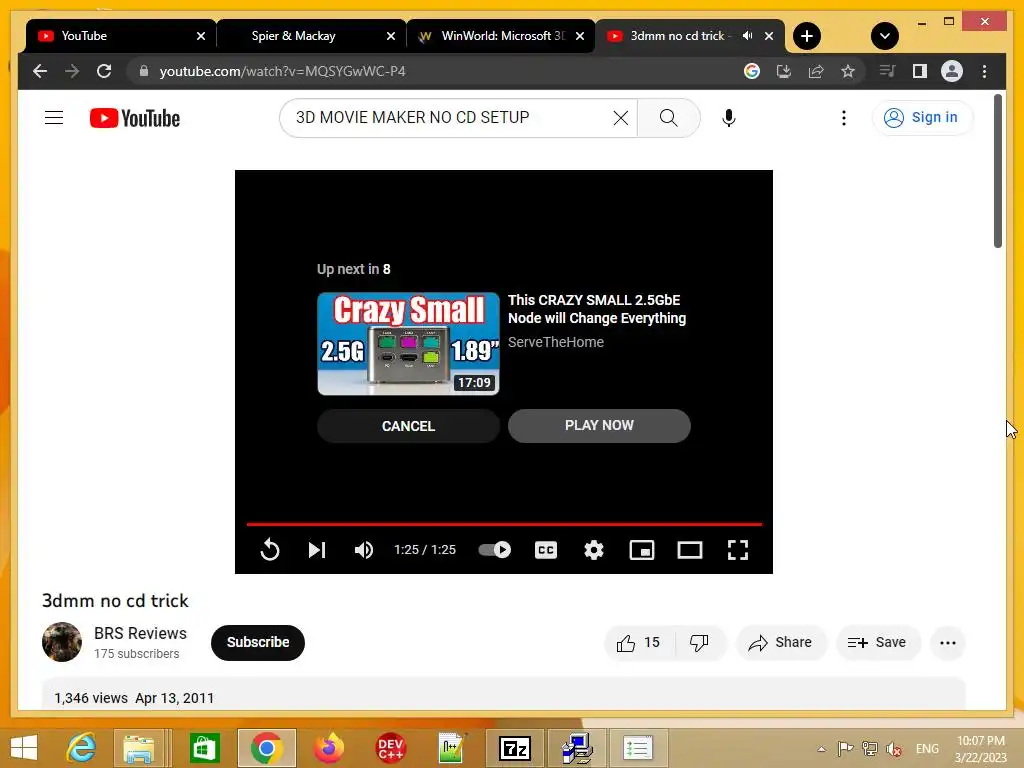
Task: Subscribe to BRS Reviews
Action: pos(258,643)
